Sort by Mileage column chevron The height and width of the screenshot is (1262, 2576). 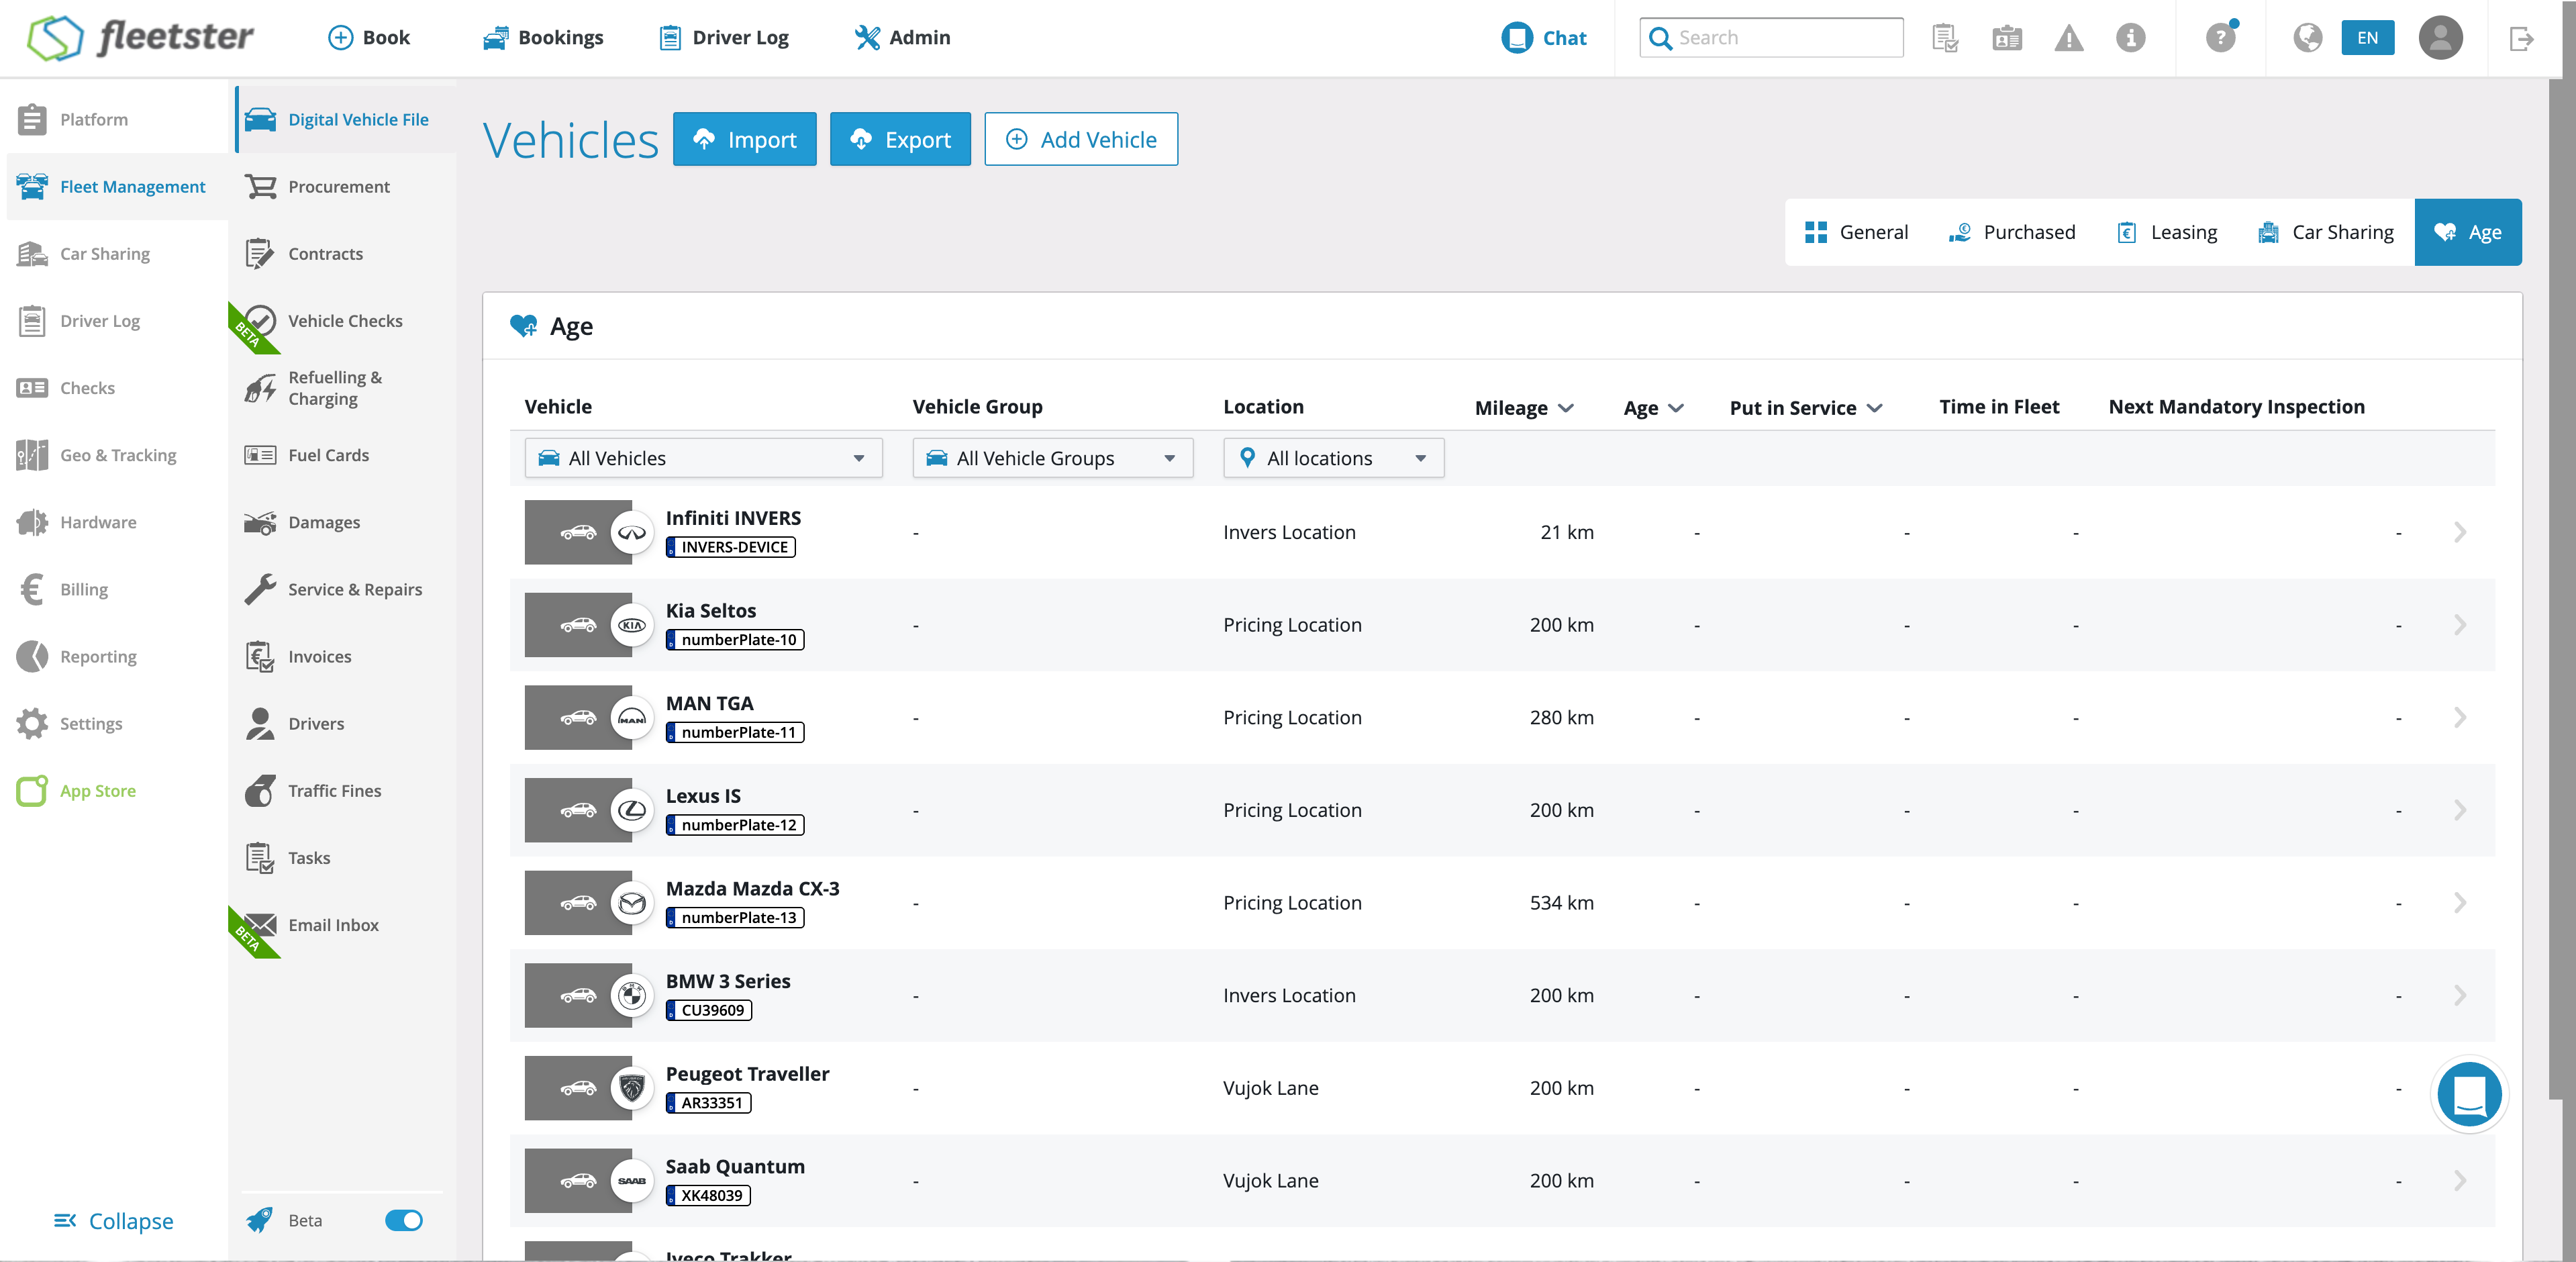[1566, 408]
